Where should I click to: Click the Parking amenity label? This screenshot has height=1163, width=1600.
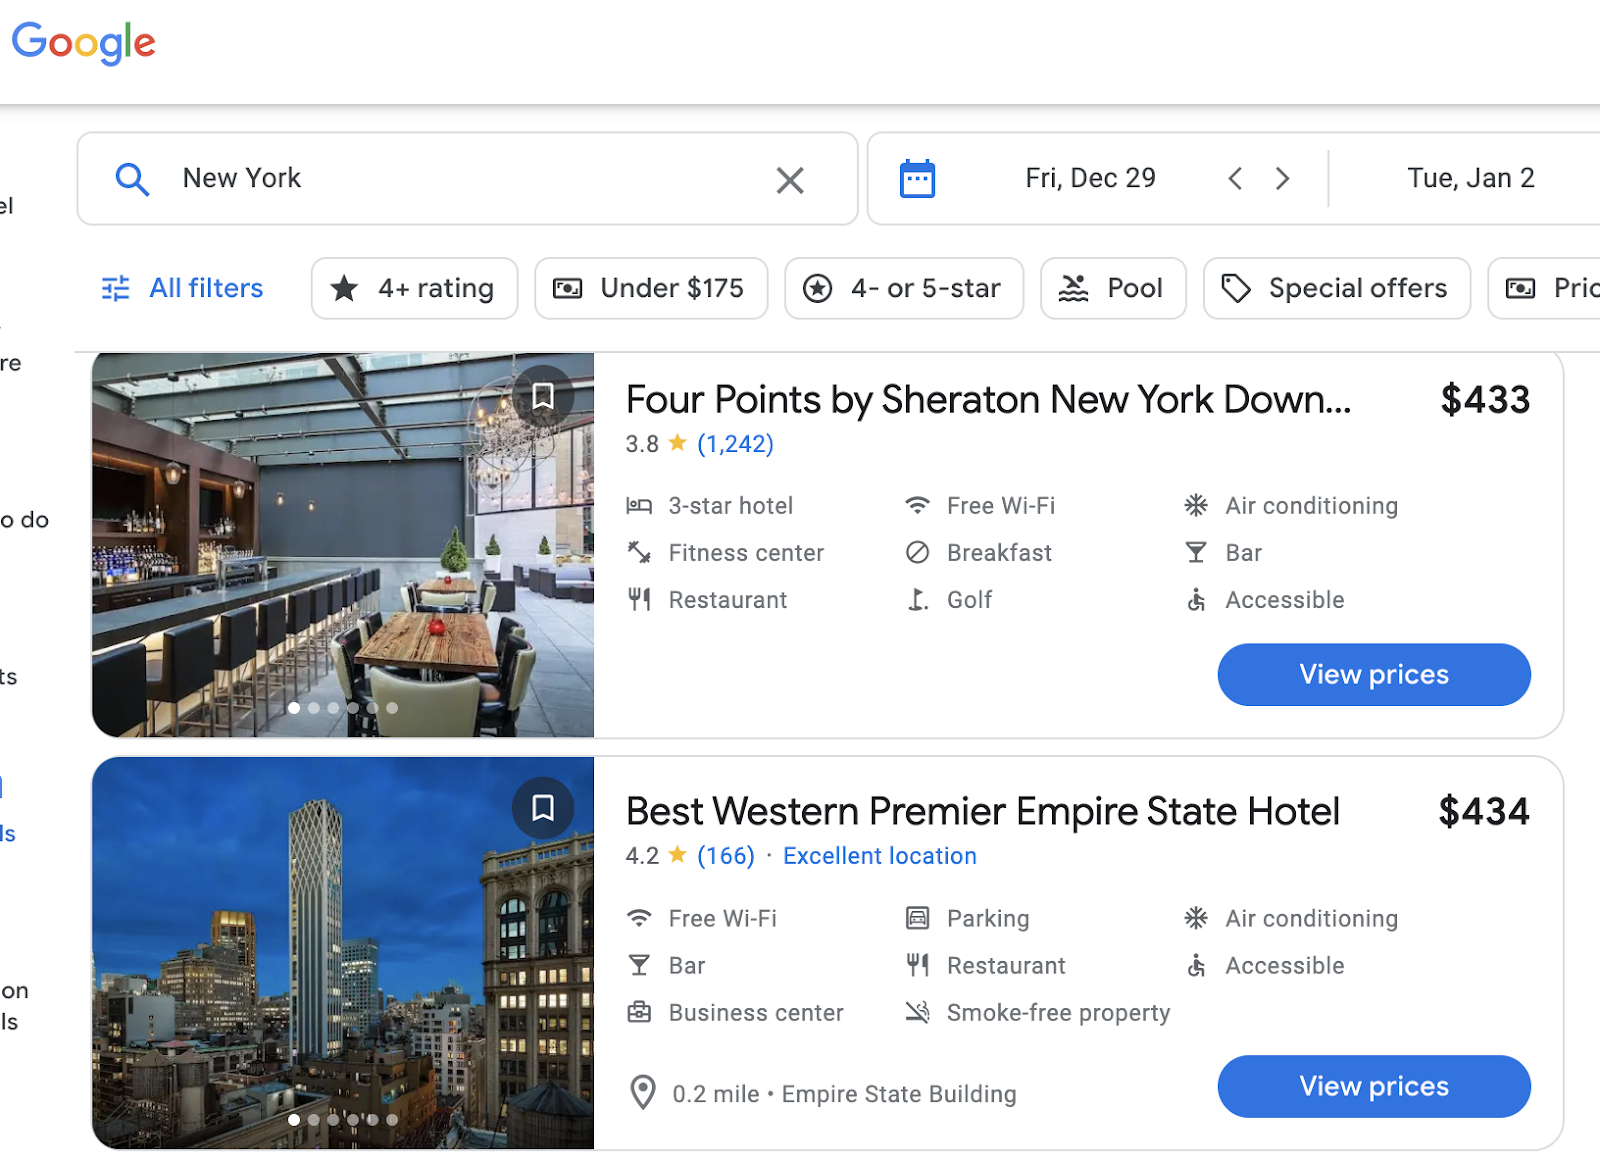(988, 919)
